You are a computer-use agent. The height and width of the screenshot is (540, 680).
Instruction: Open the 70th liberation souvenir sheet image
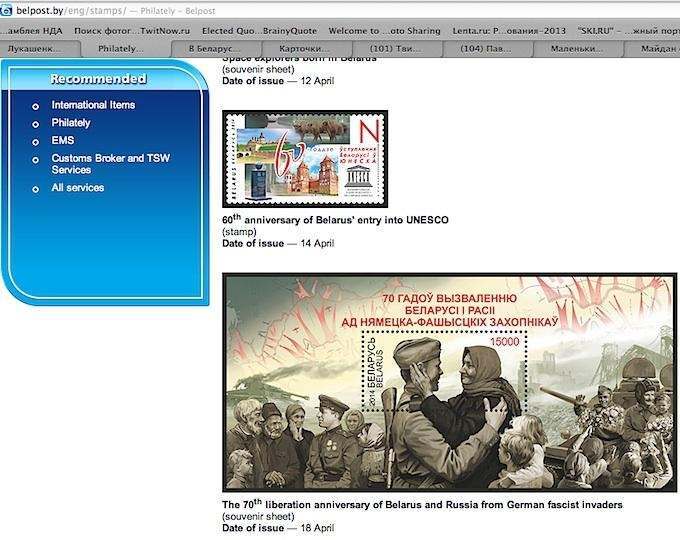click(x=449, y=383)
